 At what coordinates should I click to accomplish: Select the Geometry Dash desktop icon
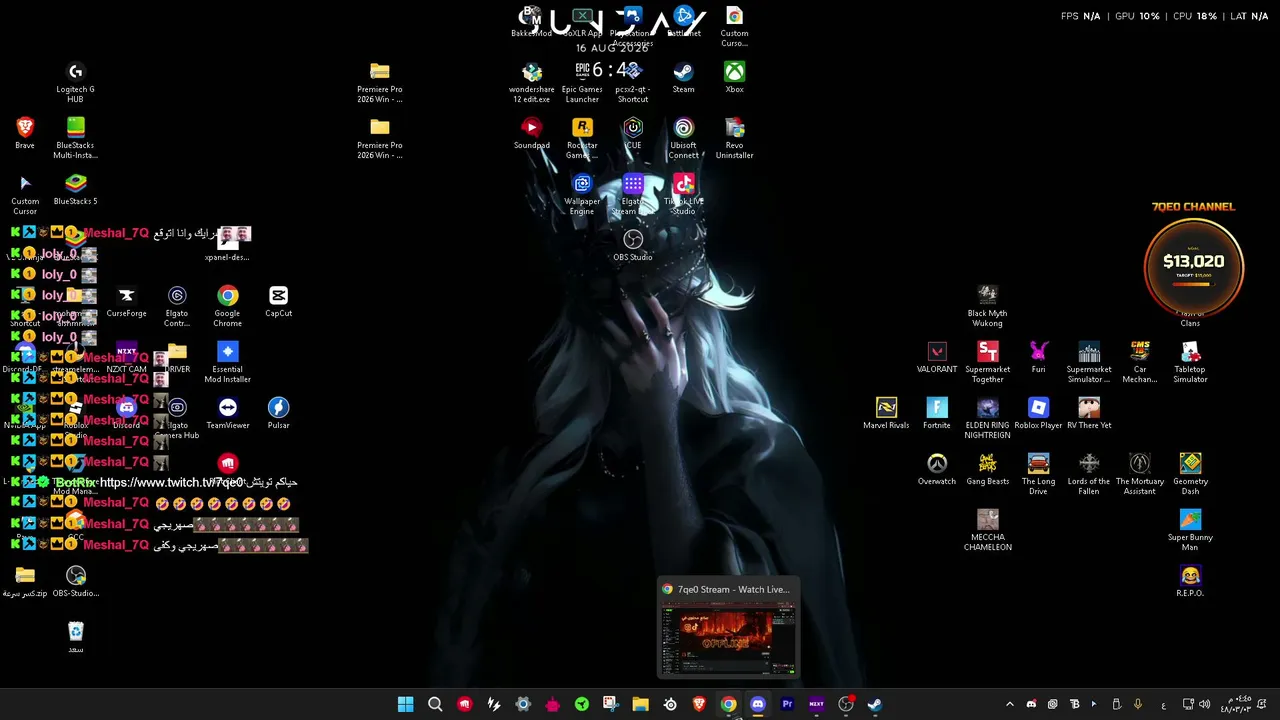click(1190, 474)
